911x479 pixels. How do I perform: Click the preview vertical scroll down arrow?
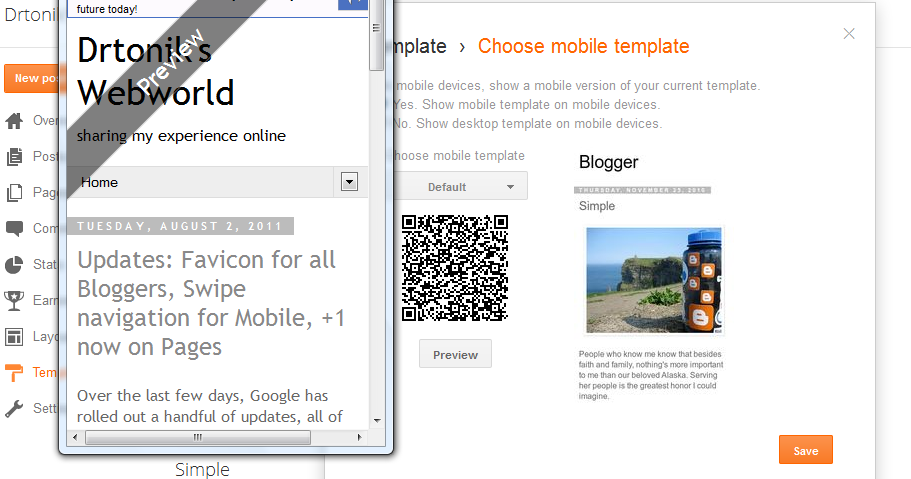tap(376, 420)
